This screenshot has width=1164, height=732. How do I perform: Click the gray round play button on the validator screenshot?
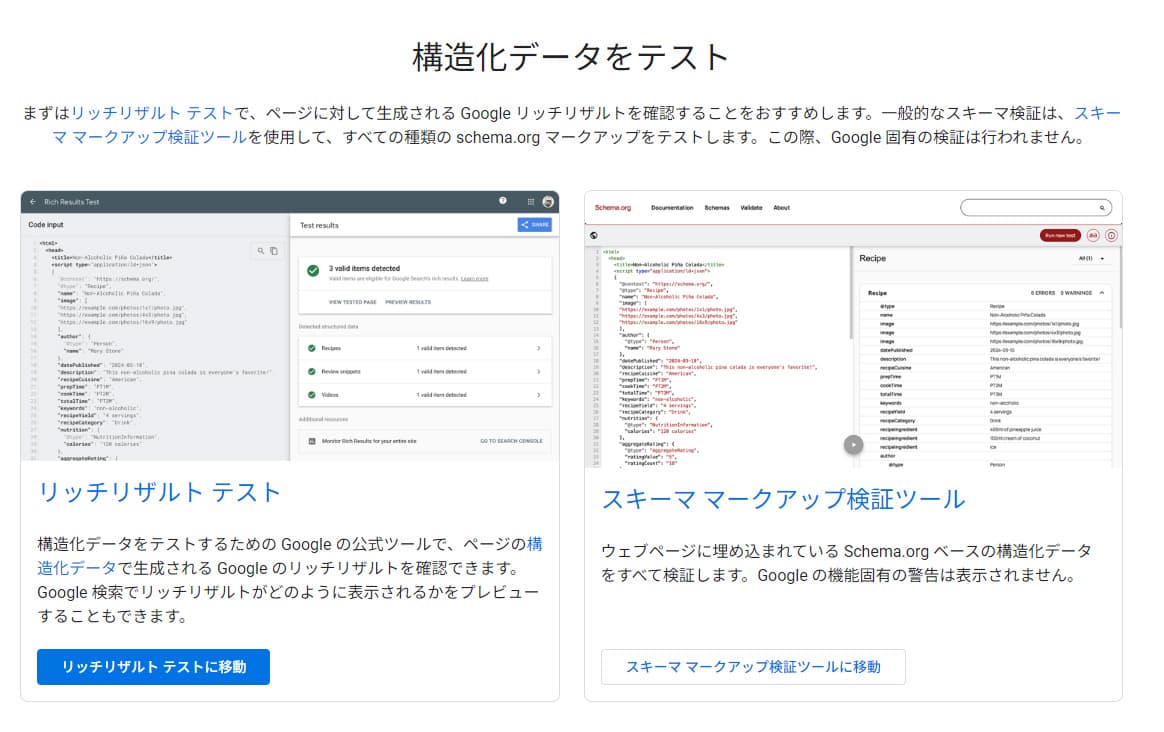pos(854,445)
